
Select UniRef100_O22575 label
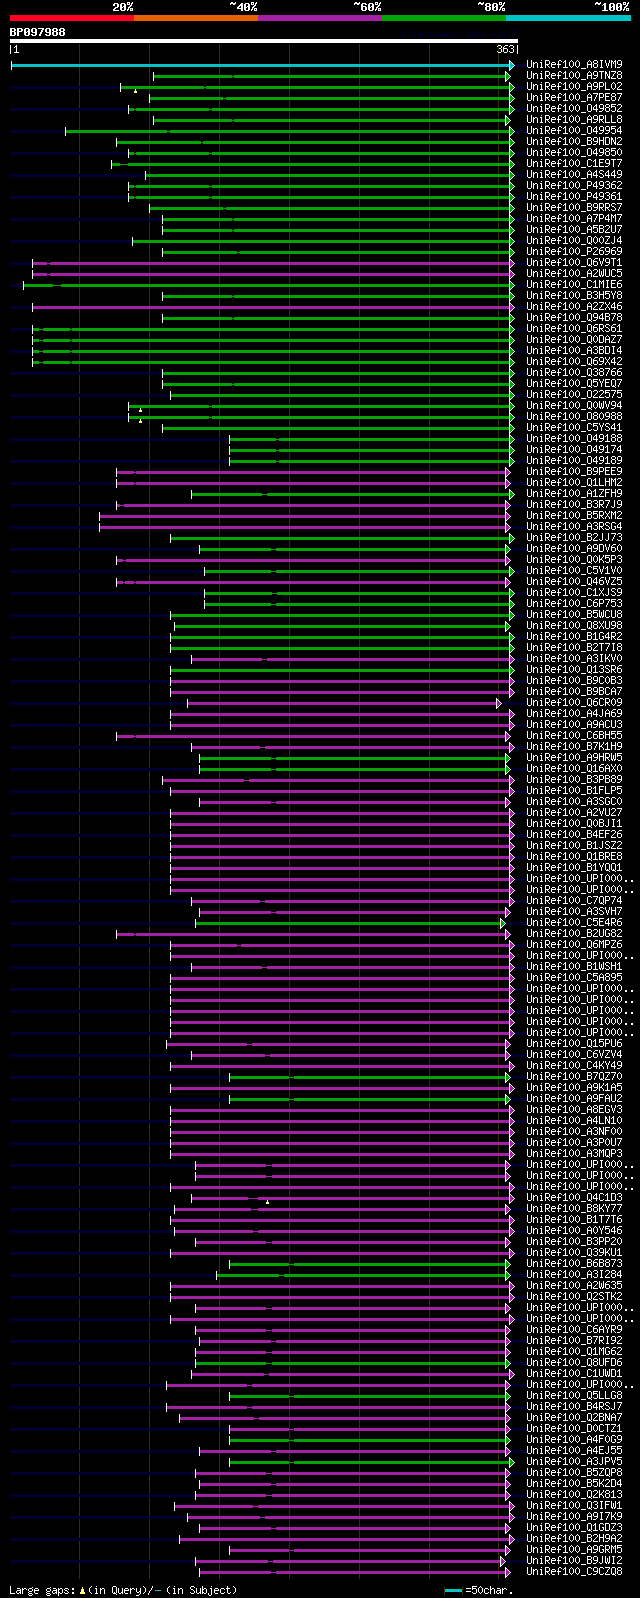(574, 395)
